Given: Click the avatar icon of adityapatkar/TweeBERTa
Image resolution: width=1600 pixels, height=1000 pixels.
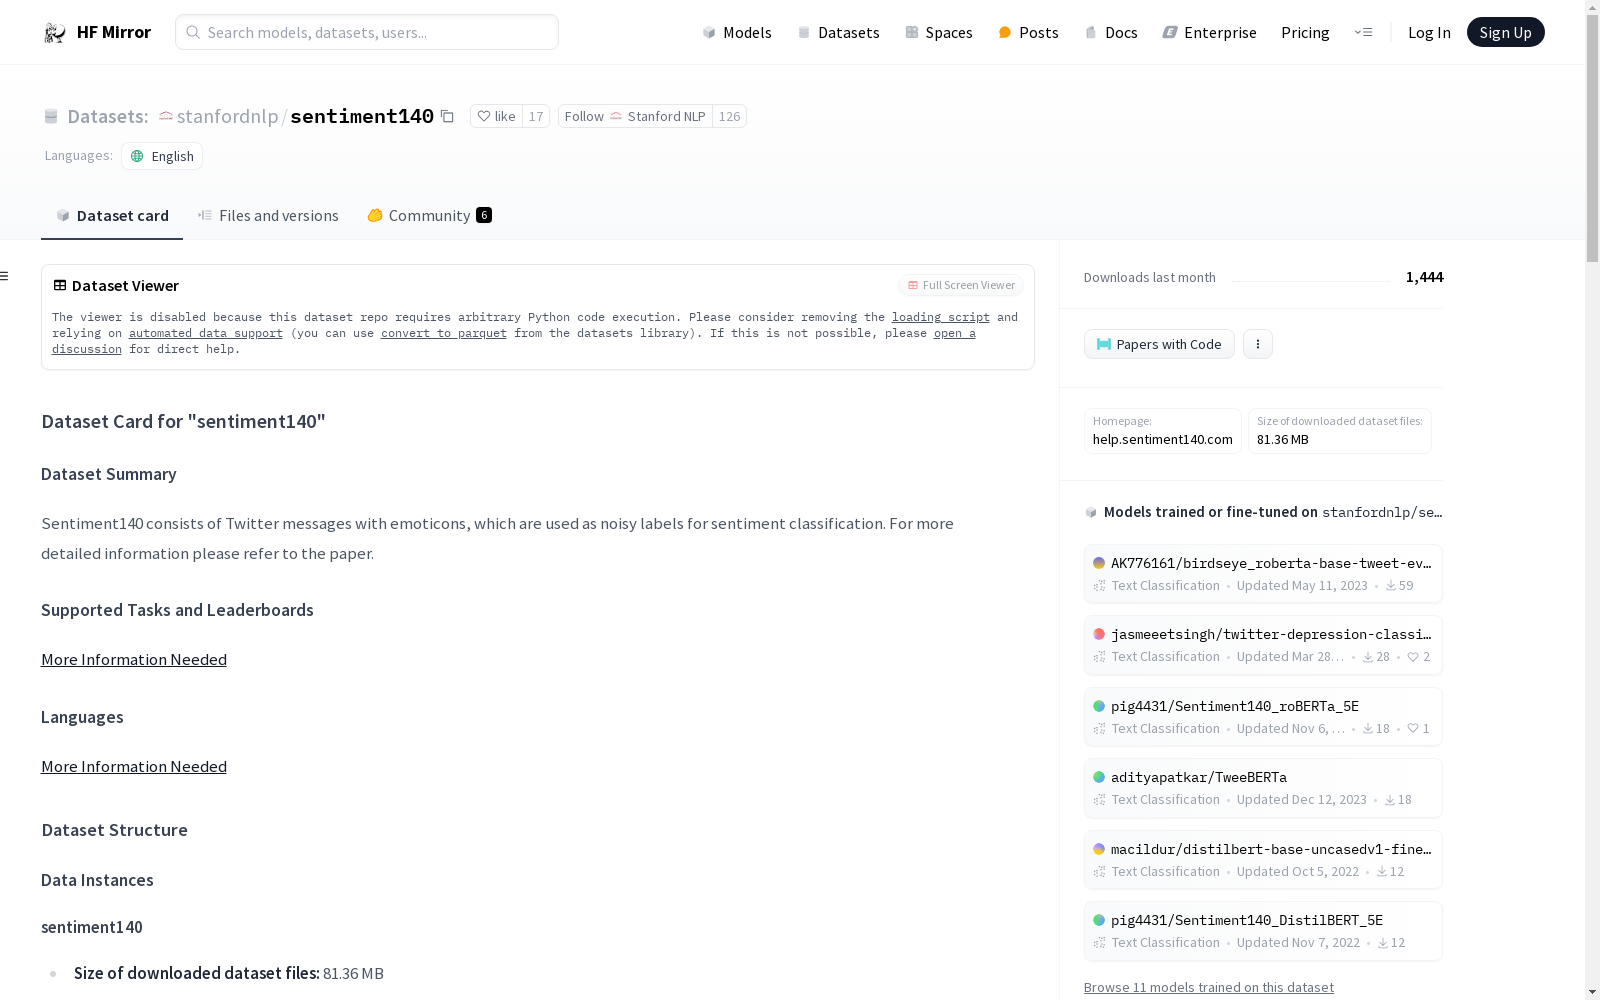Looking at the screenshot, I should (x=1099, y=777).
